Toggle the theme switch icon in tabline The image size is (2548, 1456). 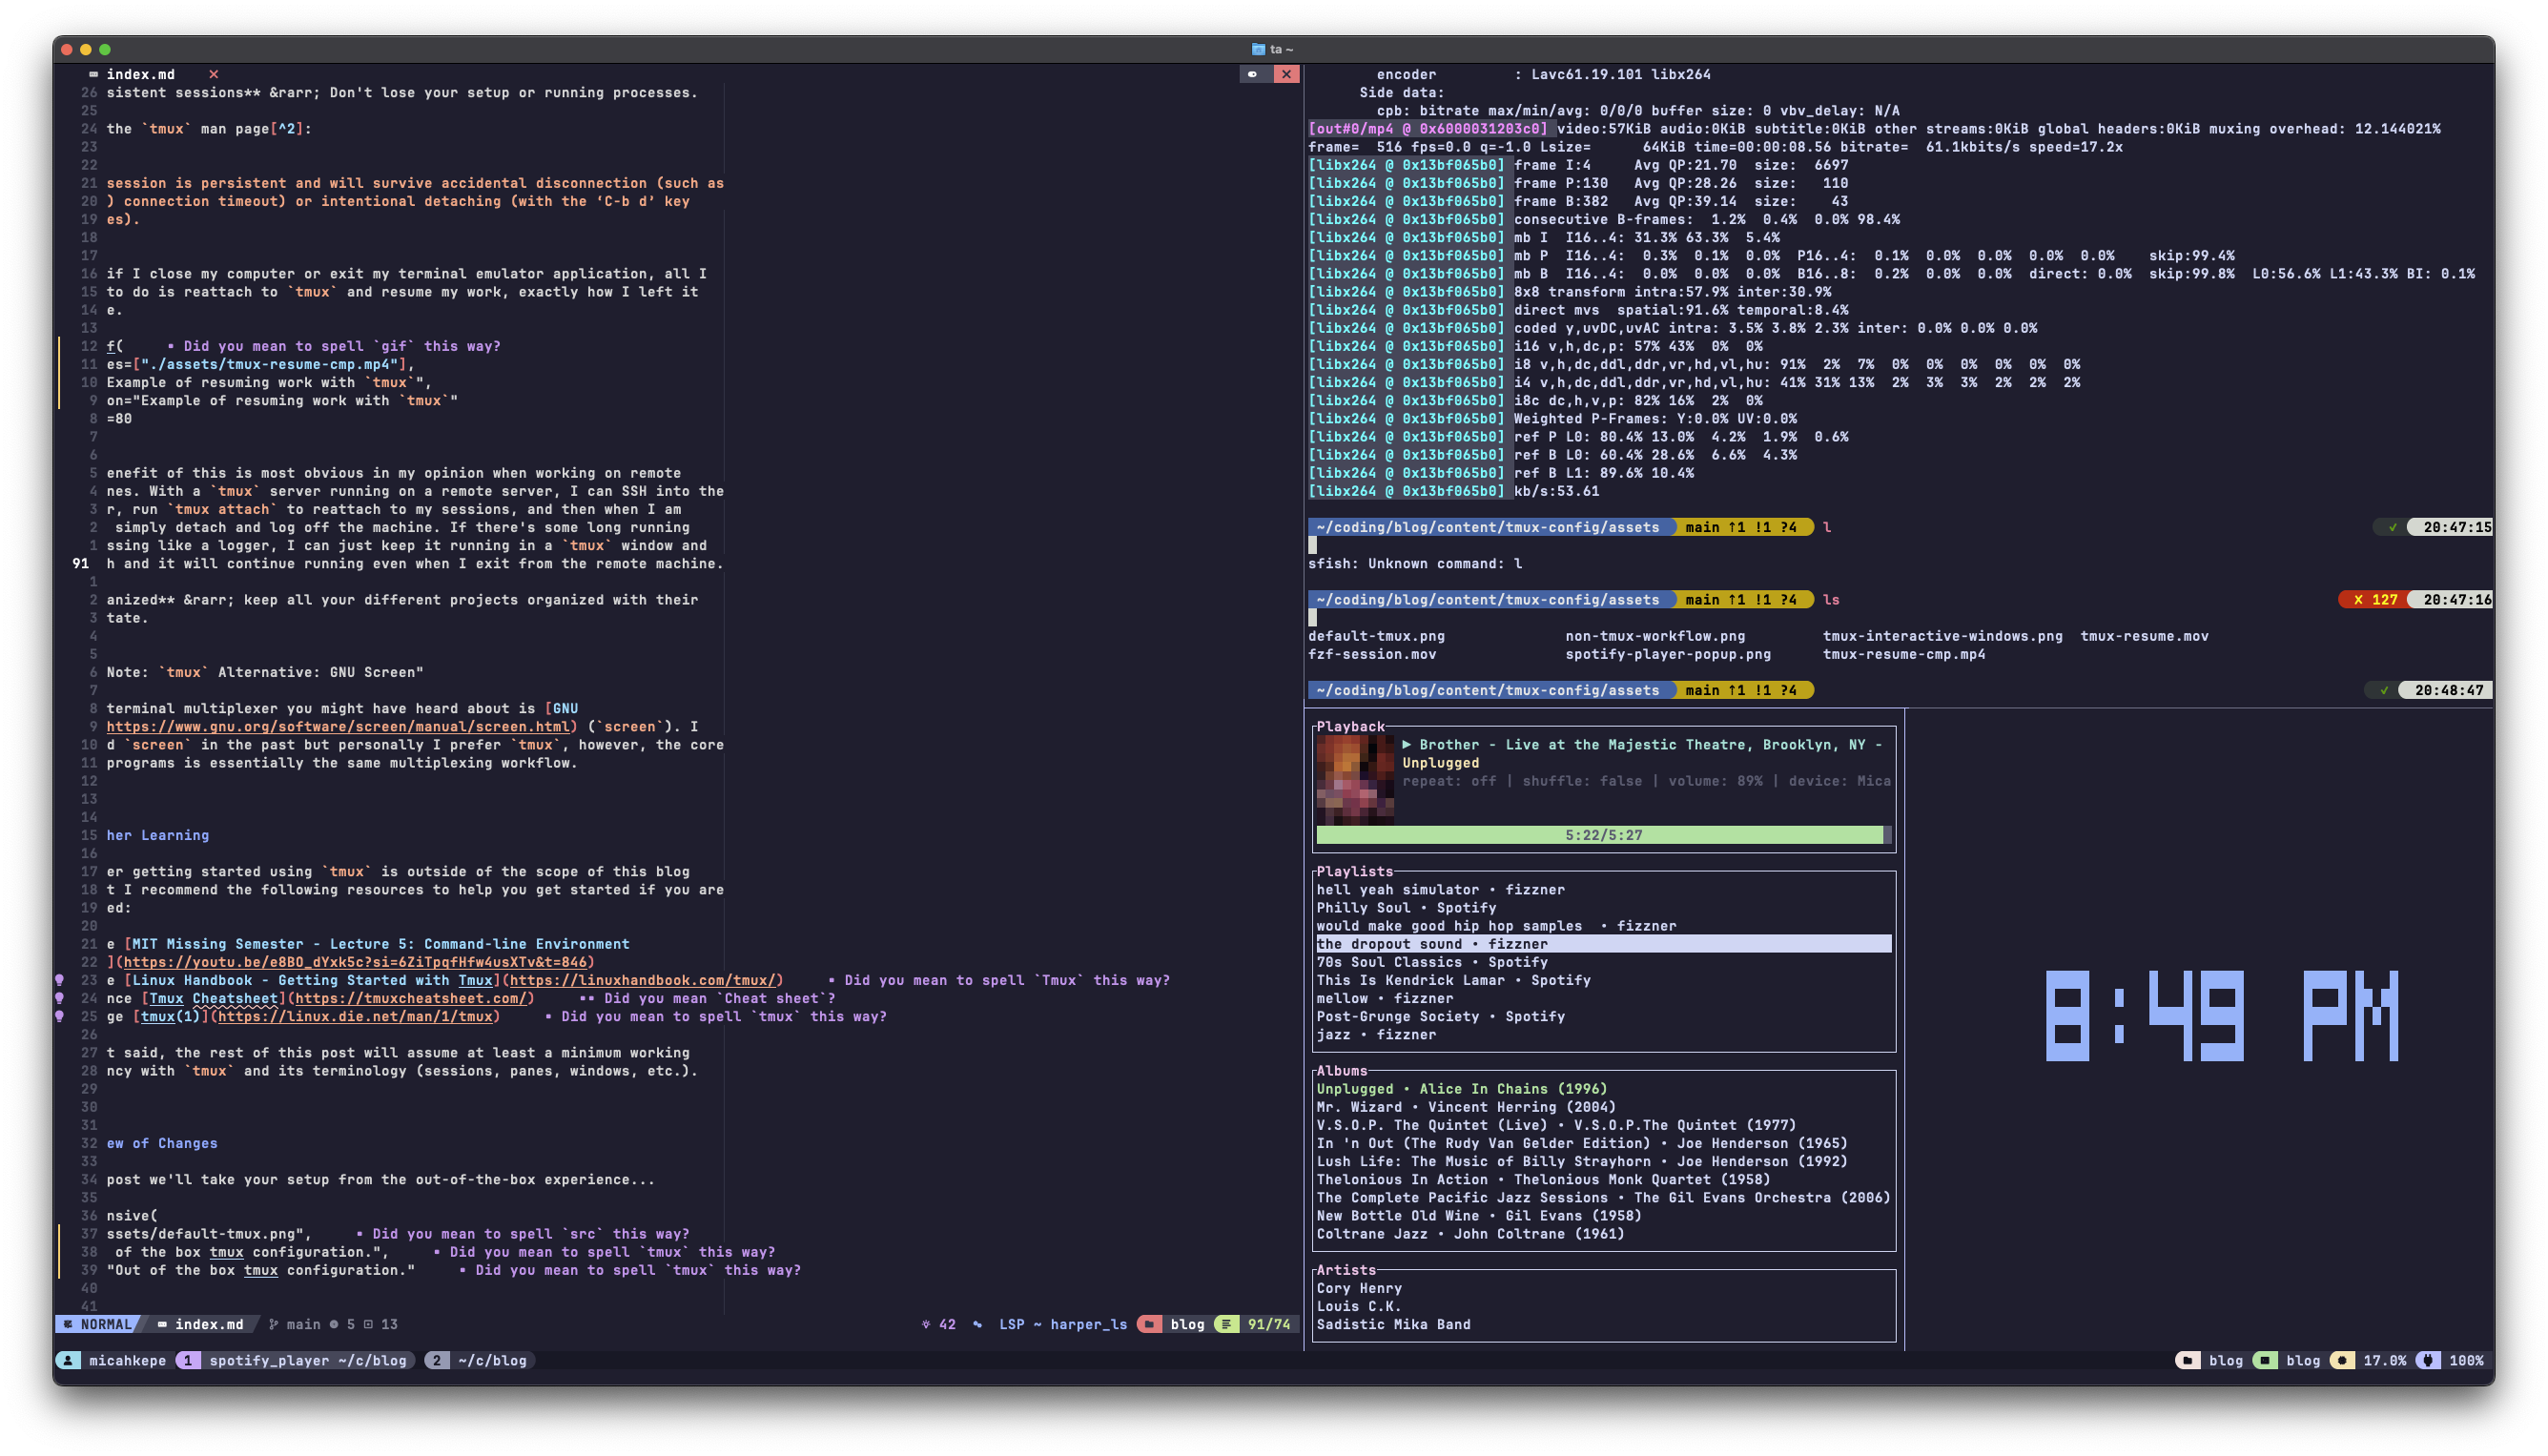point(1253,74)
